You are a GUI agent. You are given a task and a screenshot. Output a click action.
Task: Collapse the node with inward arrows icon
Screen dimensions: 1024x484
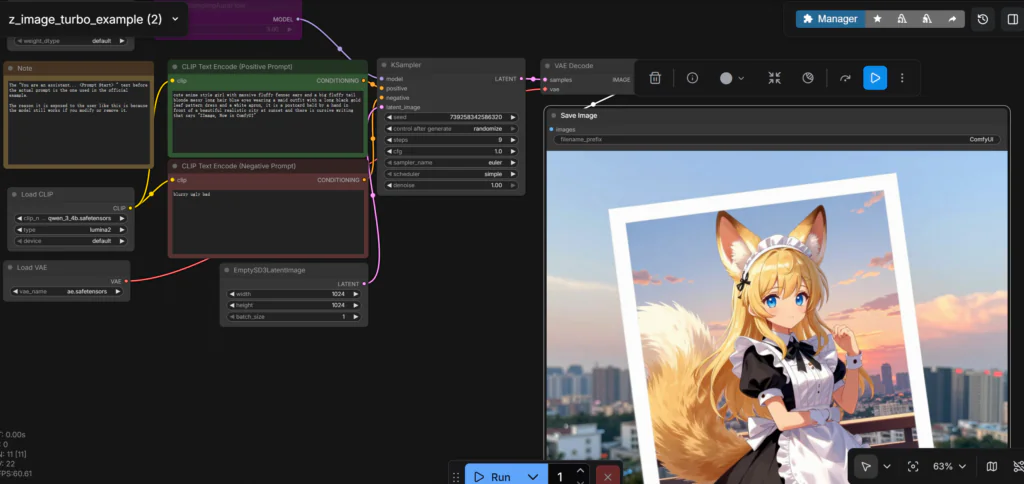point(775,78)
